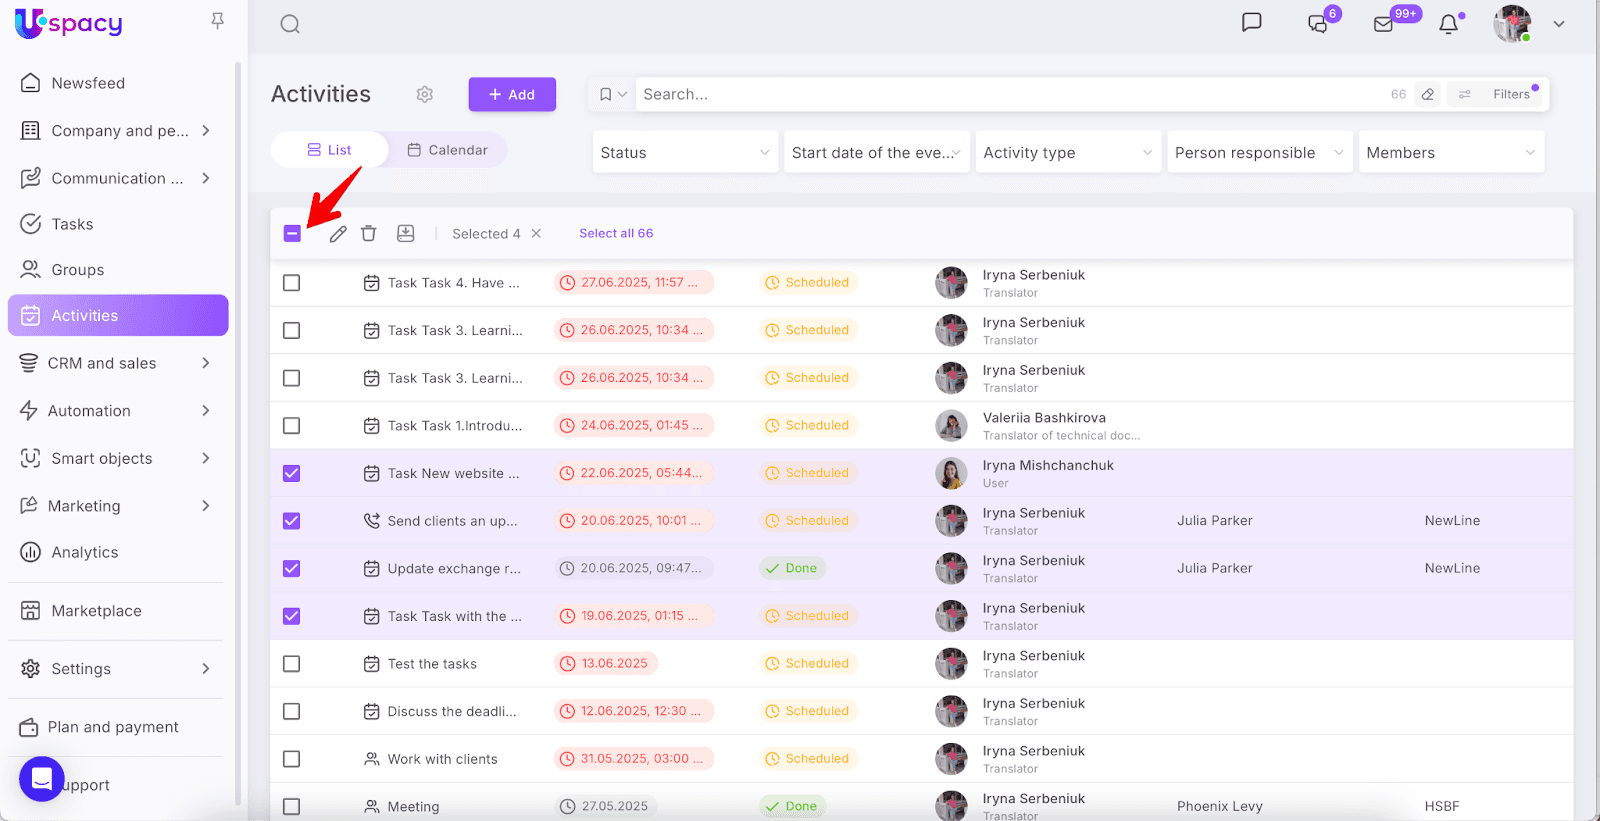The image size is (1600, 821).
Task: Click the export download icon in bulk toolbar
Action: [405, 234]
